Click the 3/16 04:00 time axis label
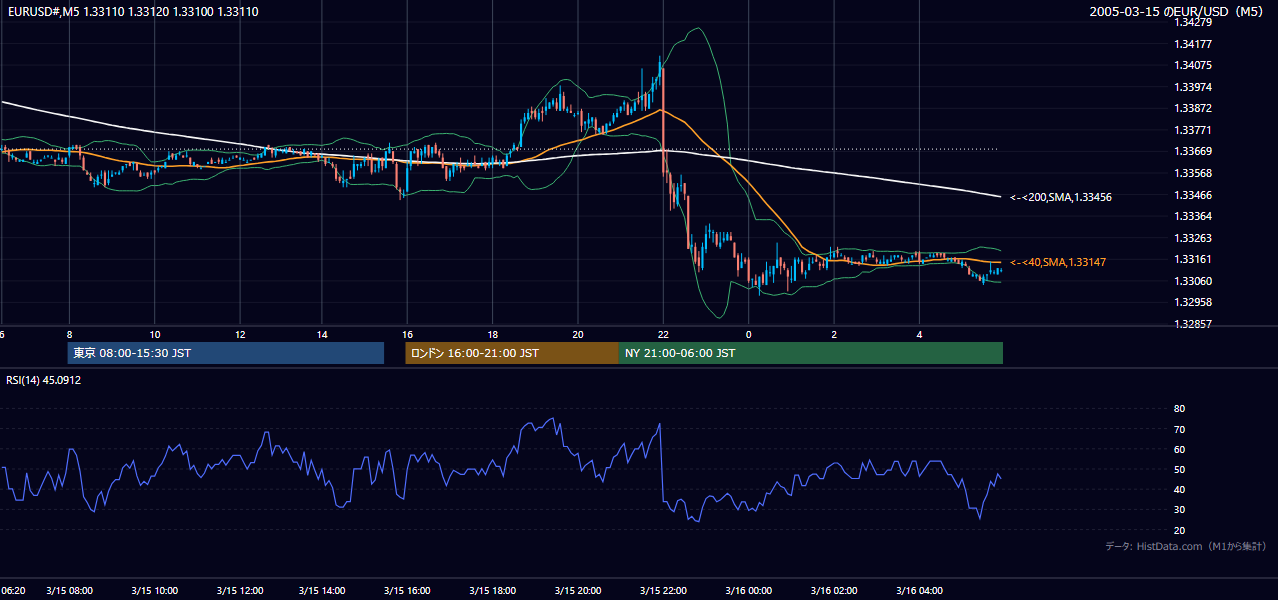 [919, 591]
